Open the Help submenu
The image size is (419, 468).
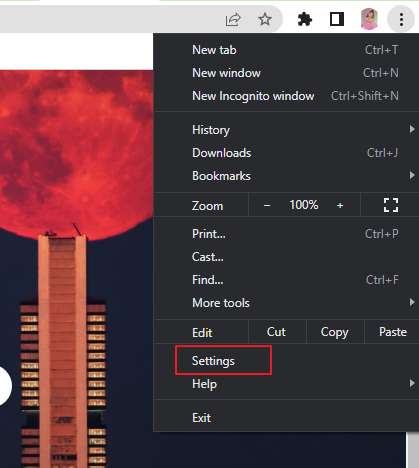pos(287,384)
